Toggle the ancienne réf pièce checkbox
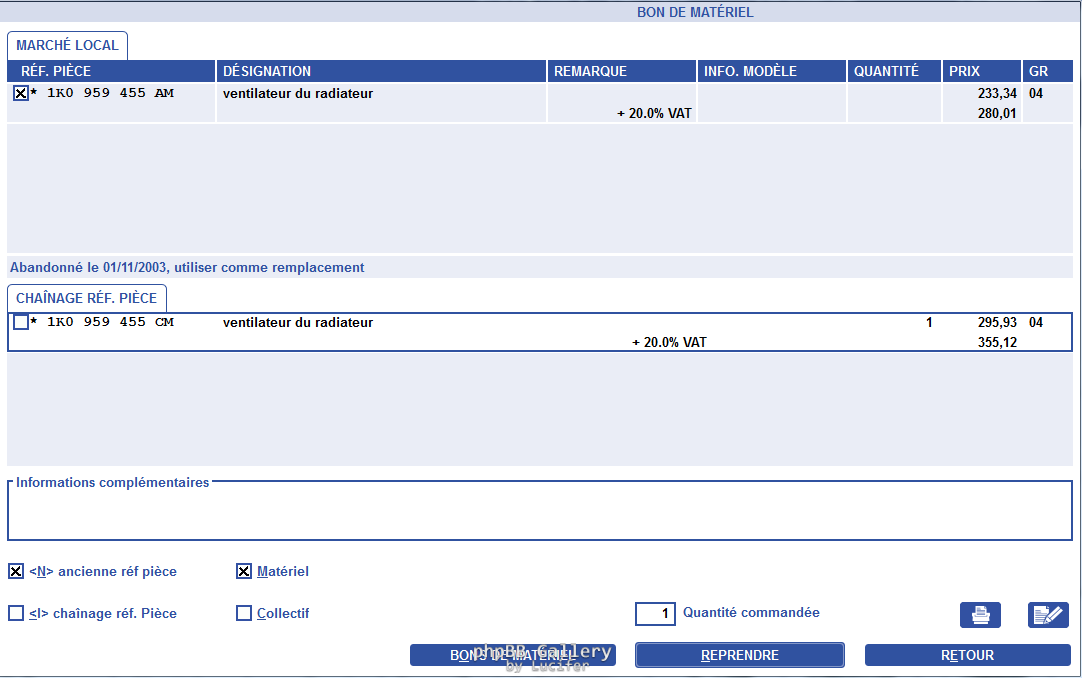1082x678 pixels. click(16, 572)
